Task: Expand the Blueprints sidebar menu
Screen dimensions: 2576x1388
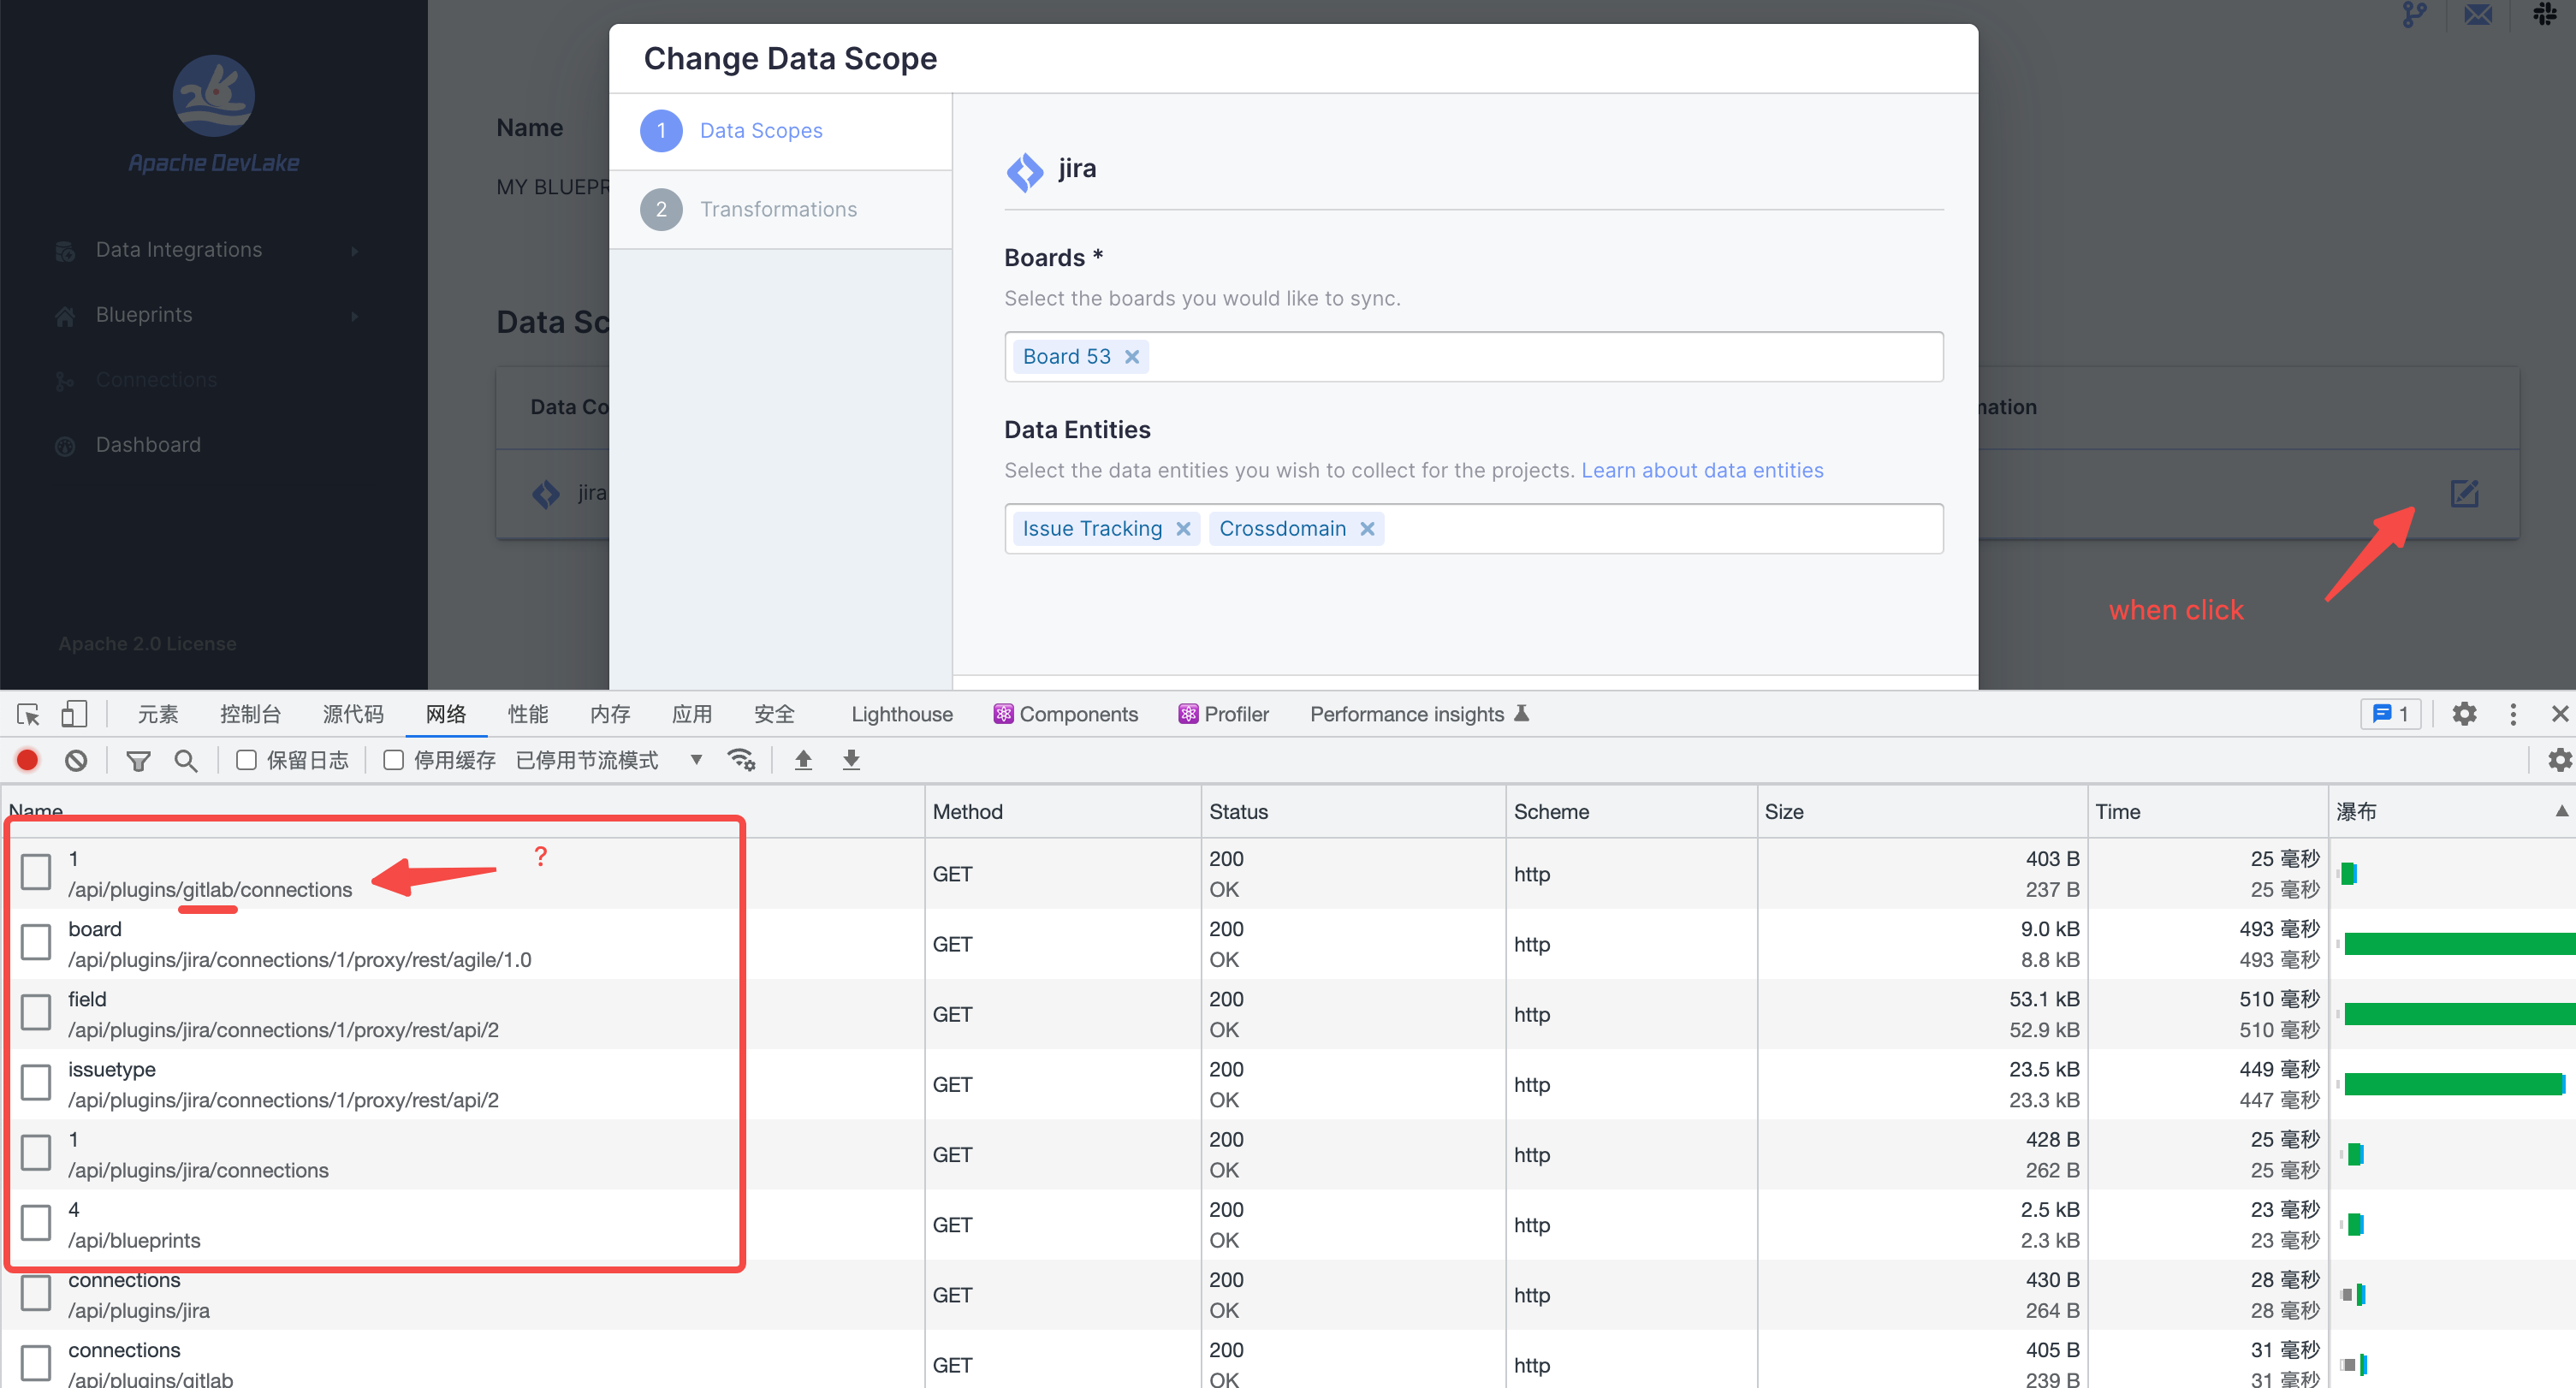Action: (144, 315)
